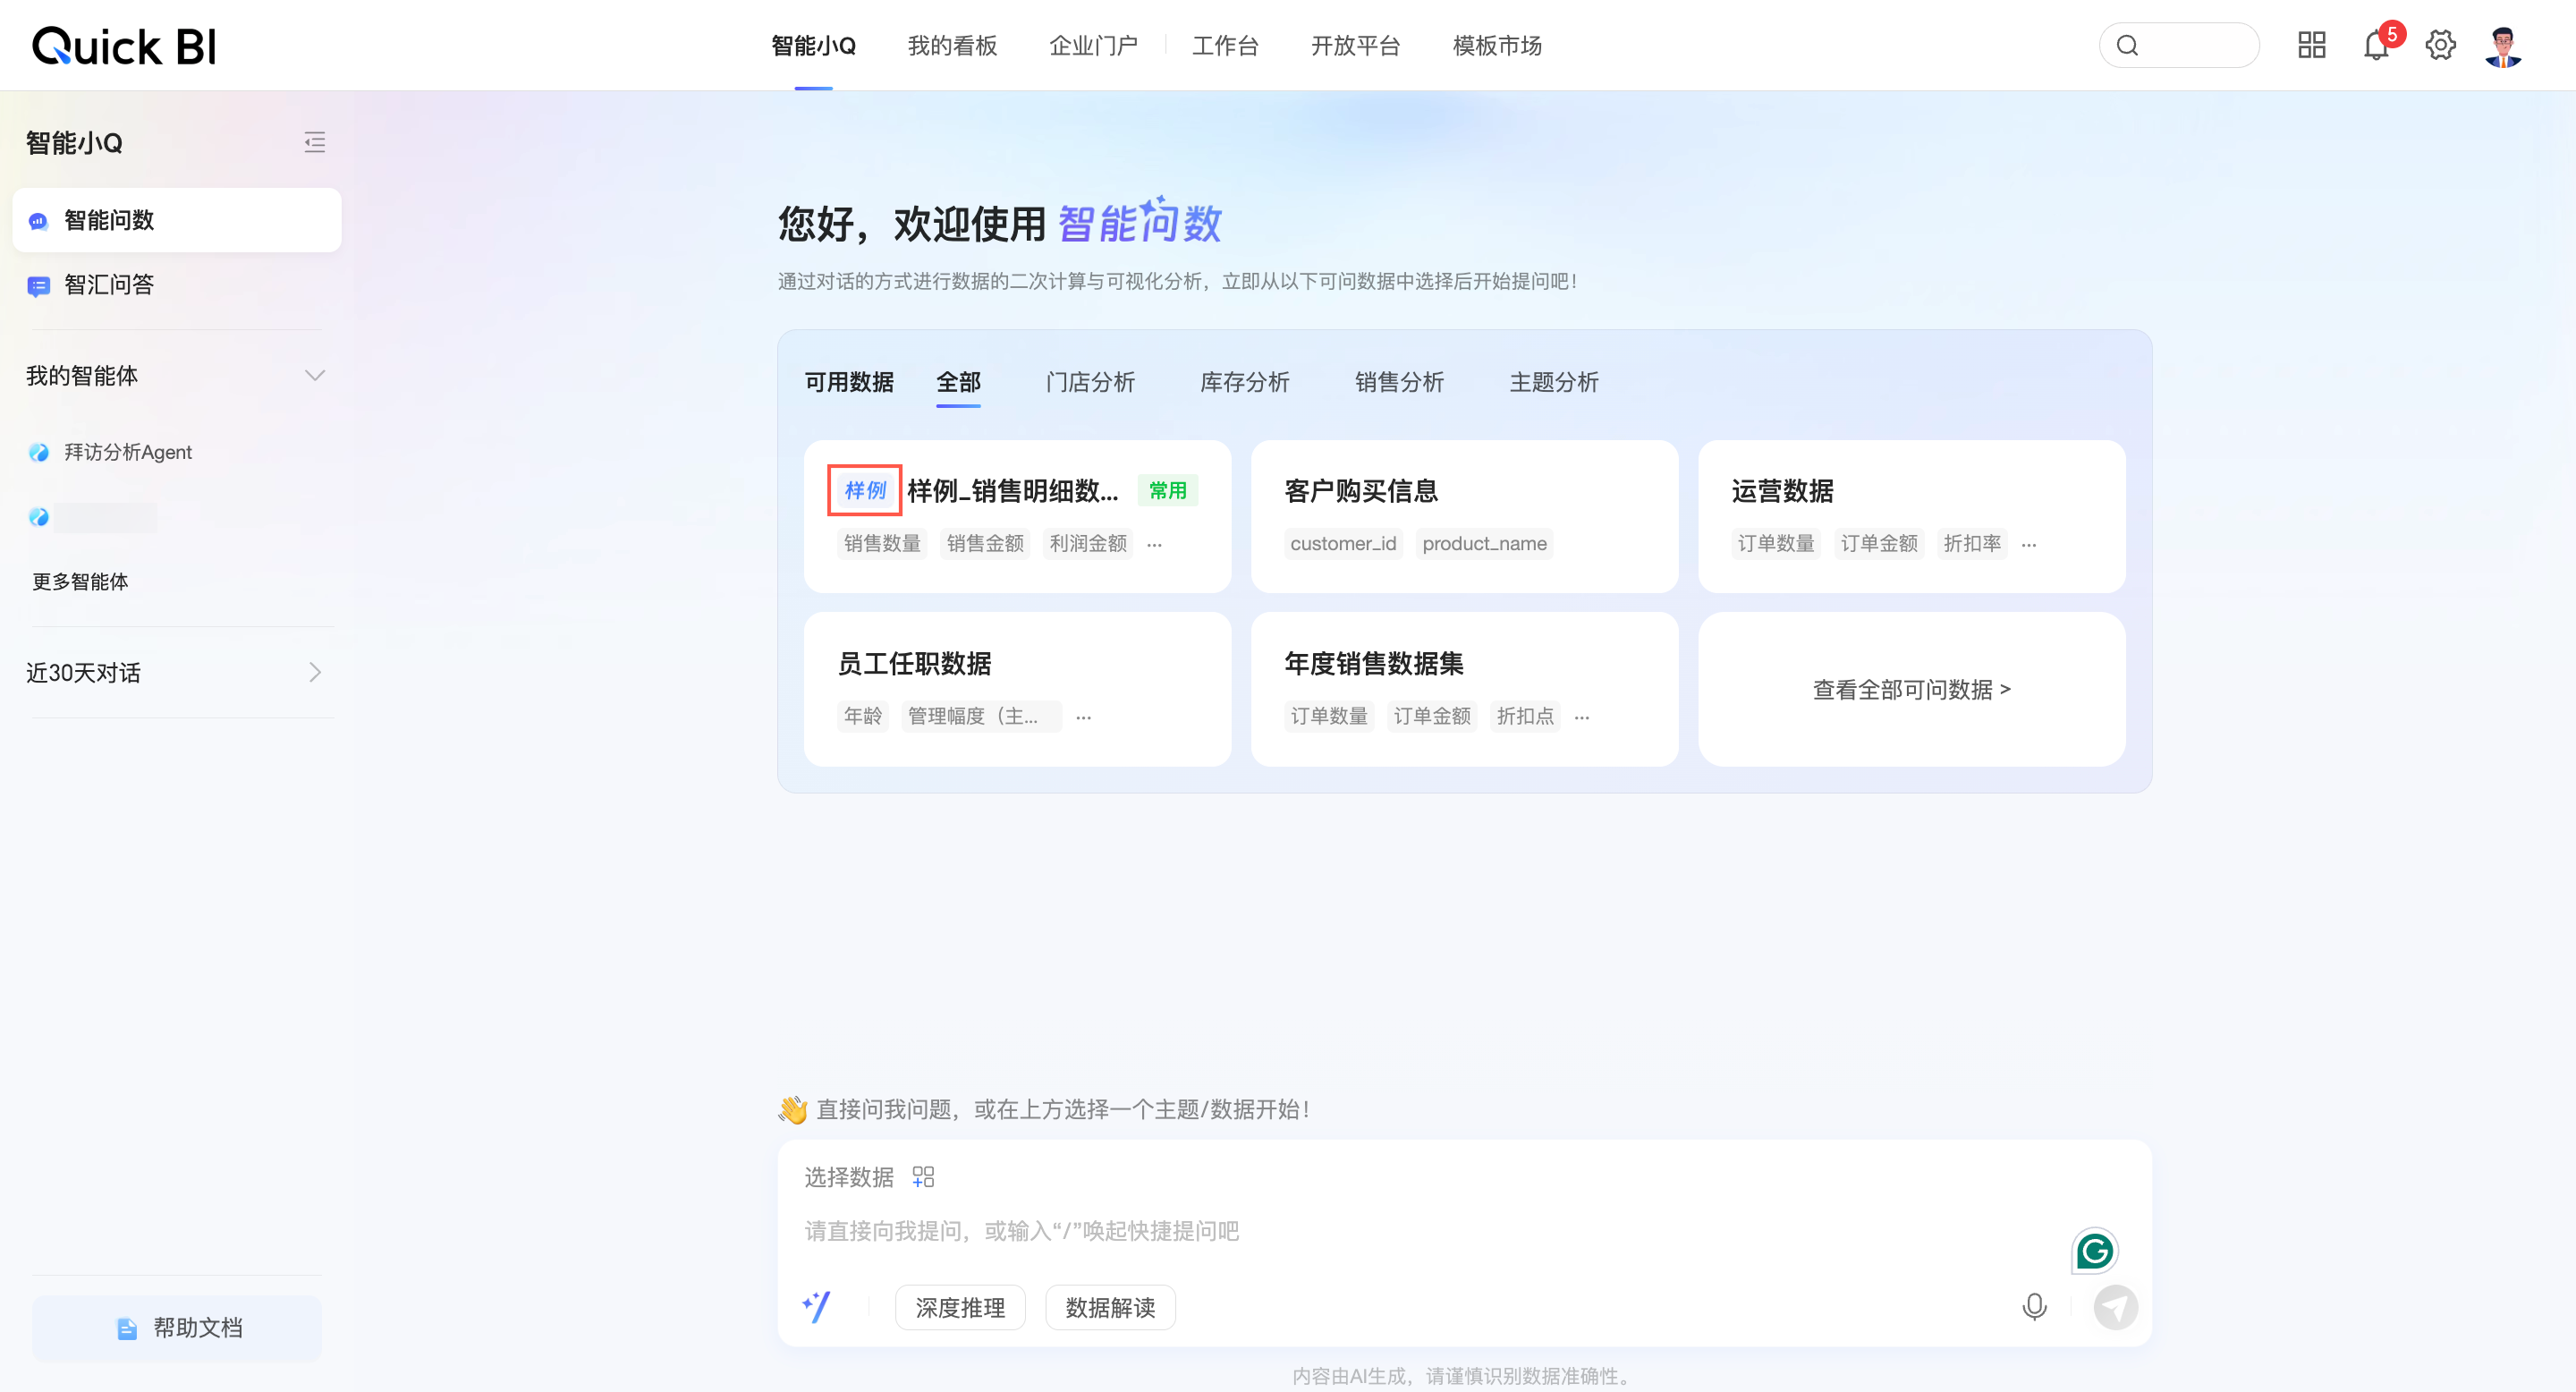Open 更多智能体 link
Screen dimensions: 2576x1392
[80, 582]
